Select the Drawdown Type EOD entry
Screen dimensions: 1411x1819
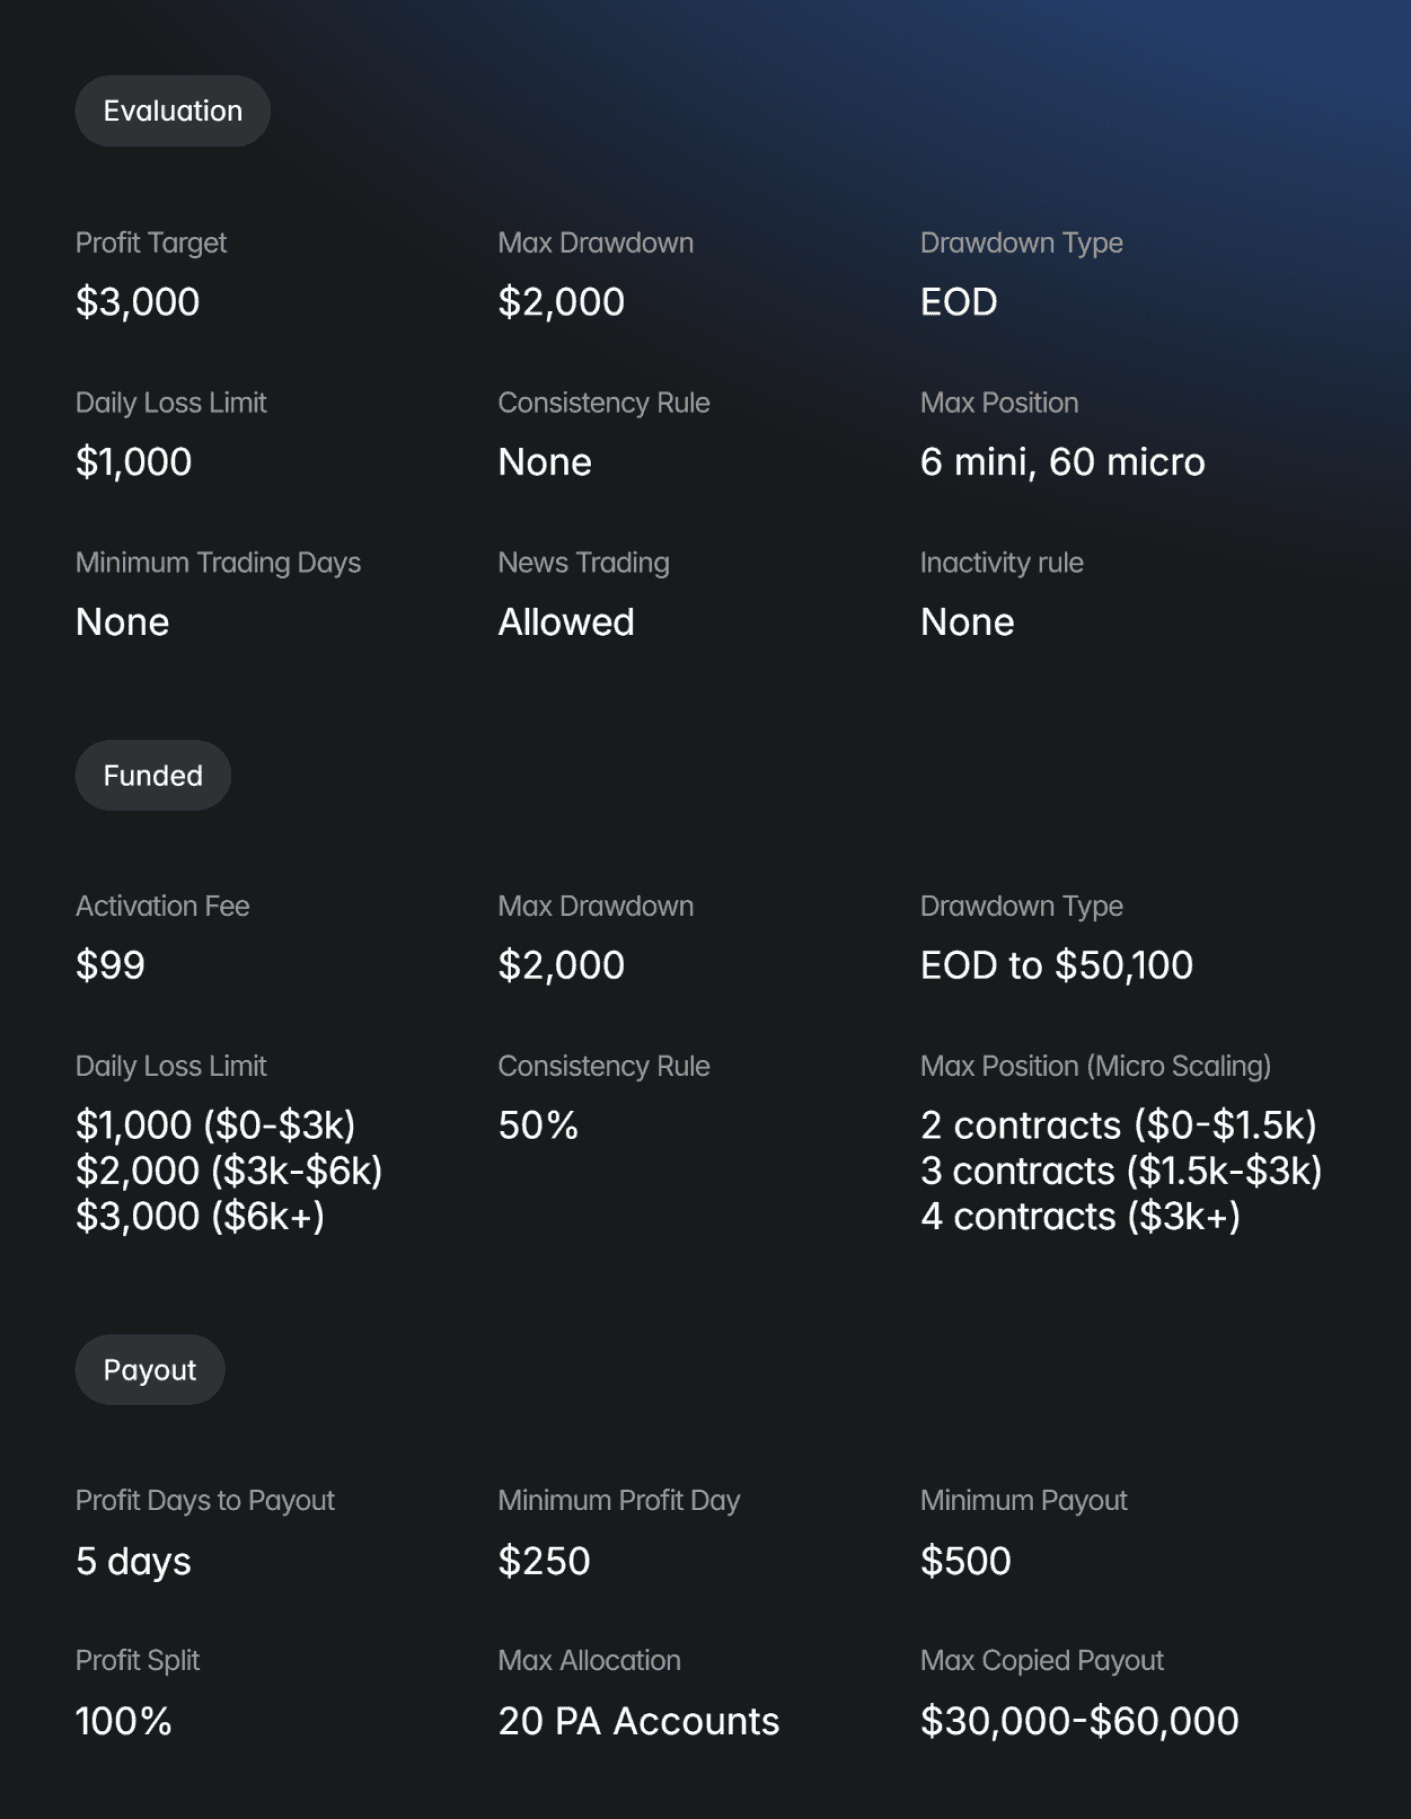click(x=957, y=301)
